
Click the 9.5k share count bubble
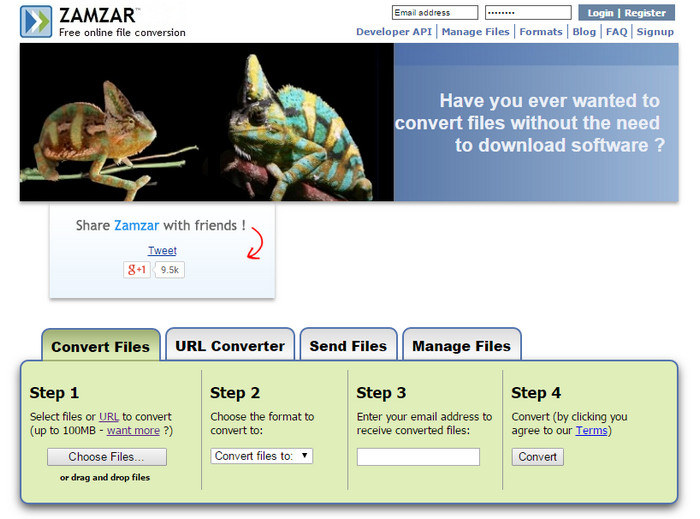click(170, 270)
